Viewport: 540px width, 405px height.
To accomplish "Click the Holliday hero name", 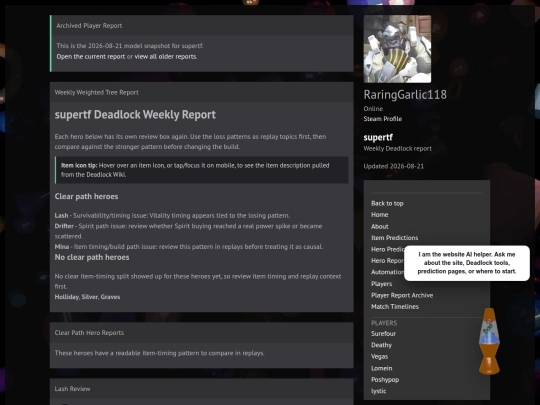I will [66, 297].
